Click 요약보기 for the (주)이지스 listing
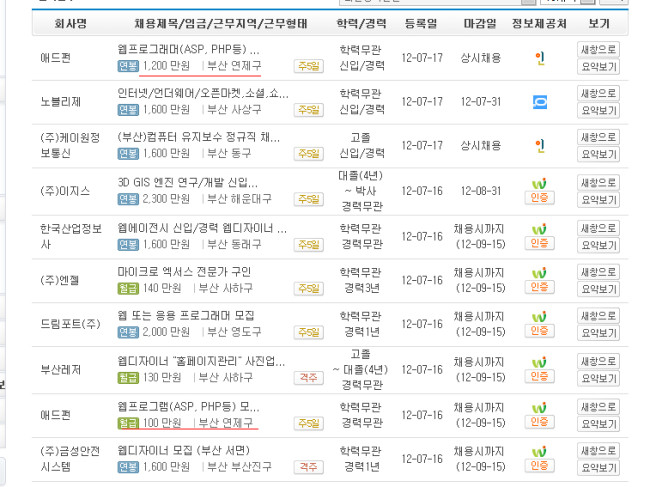This screenshot has width=650, height=487. coord(598,200)
